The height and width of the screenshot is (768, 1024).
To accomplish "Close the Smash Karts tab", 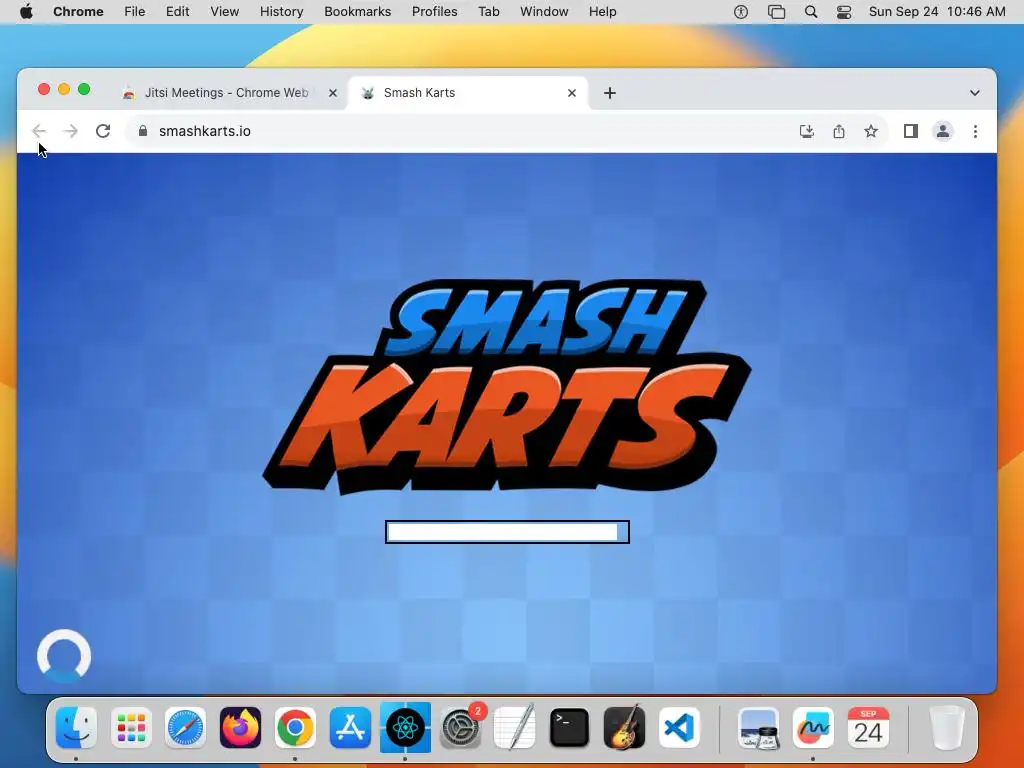I will click(571, 93).
